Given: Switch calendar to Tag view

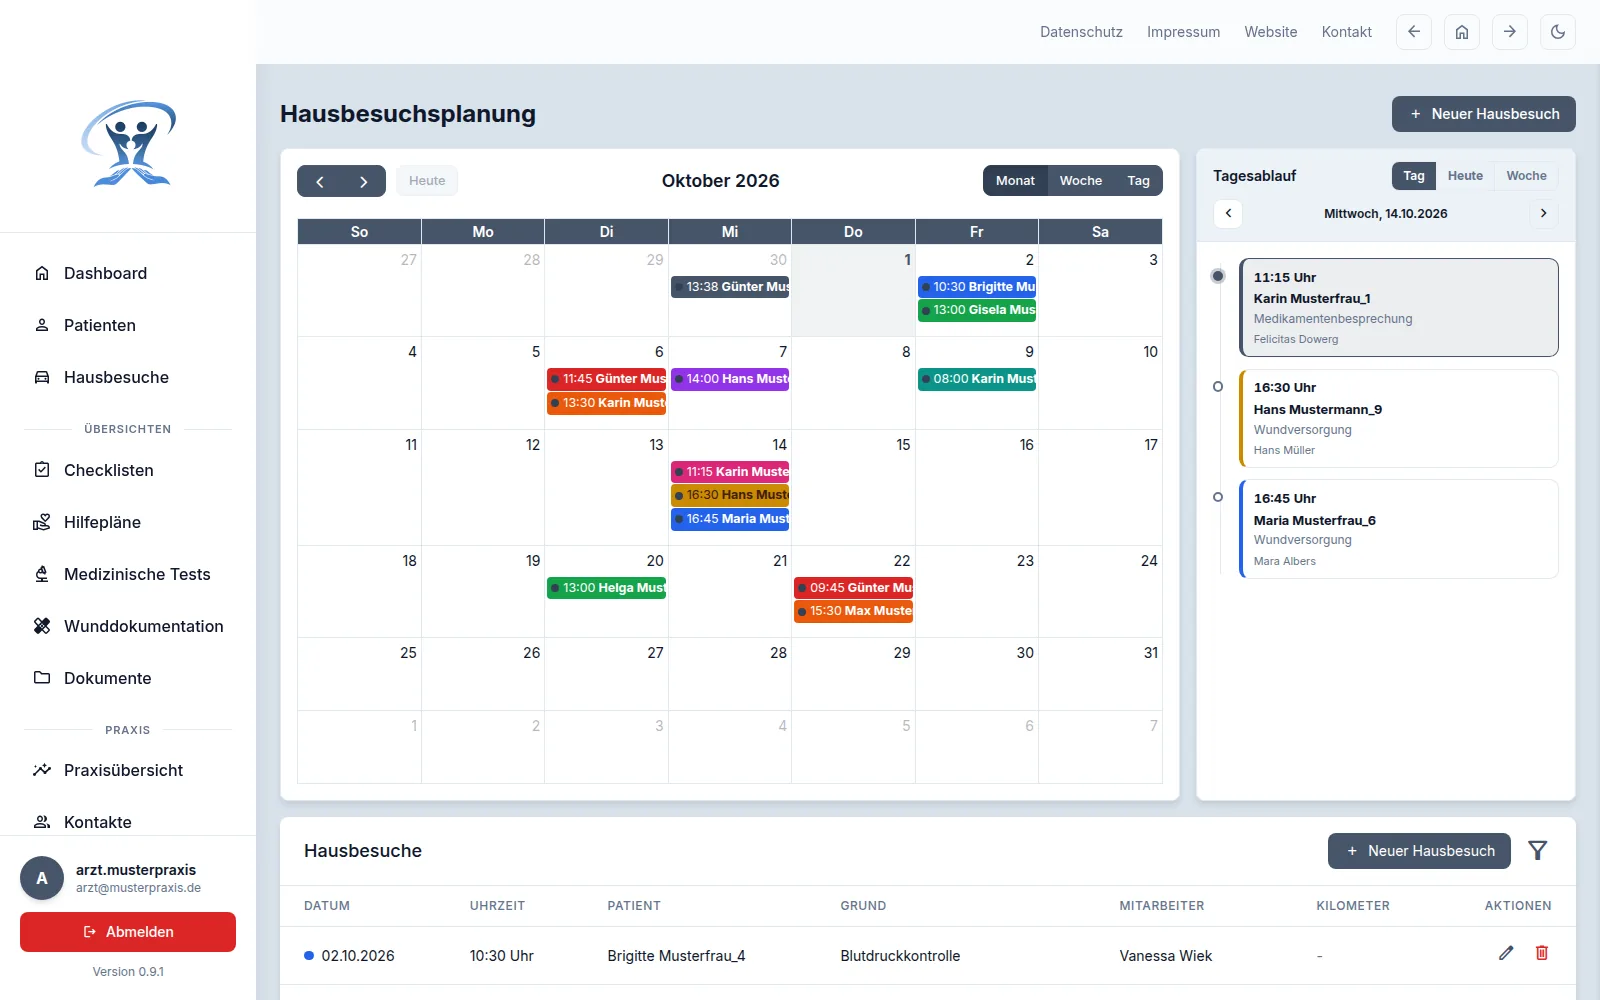Looking at the screenshot, I should click(1138, 181).
